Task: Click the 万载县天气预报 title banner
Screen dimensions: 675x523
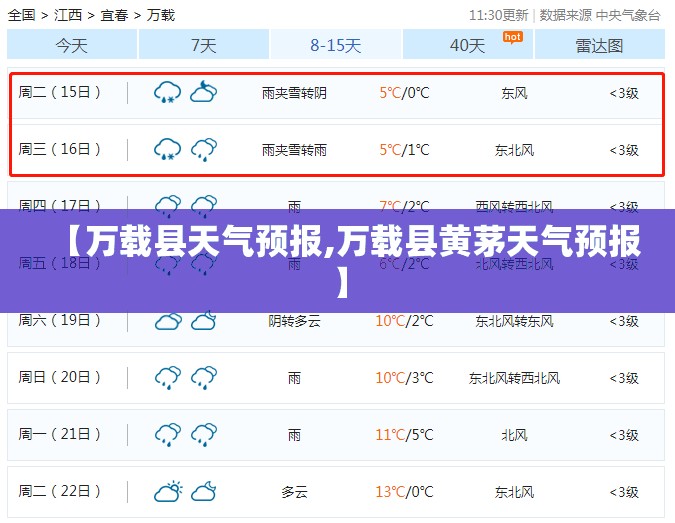Action: [x=338, y=261]
